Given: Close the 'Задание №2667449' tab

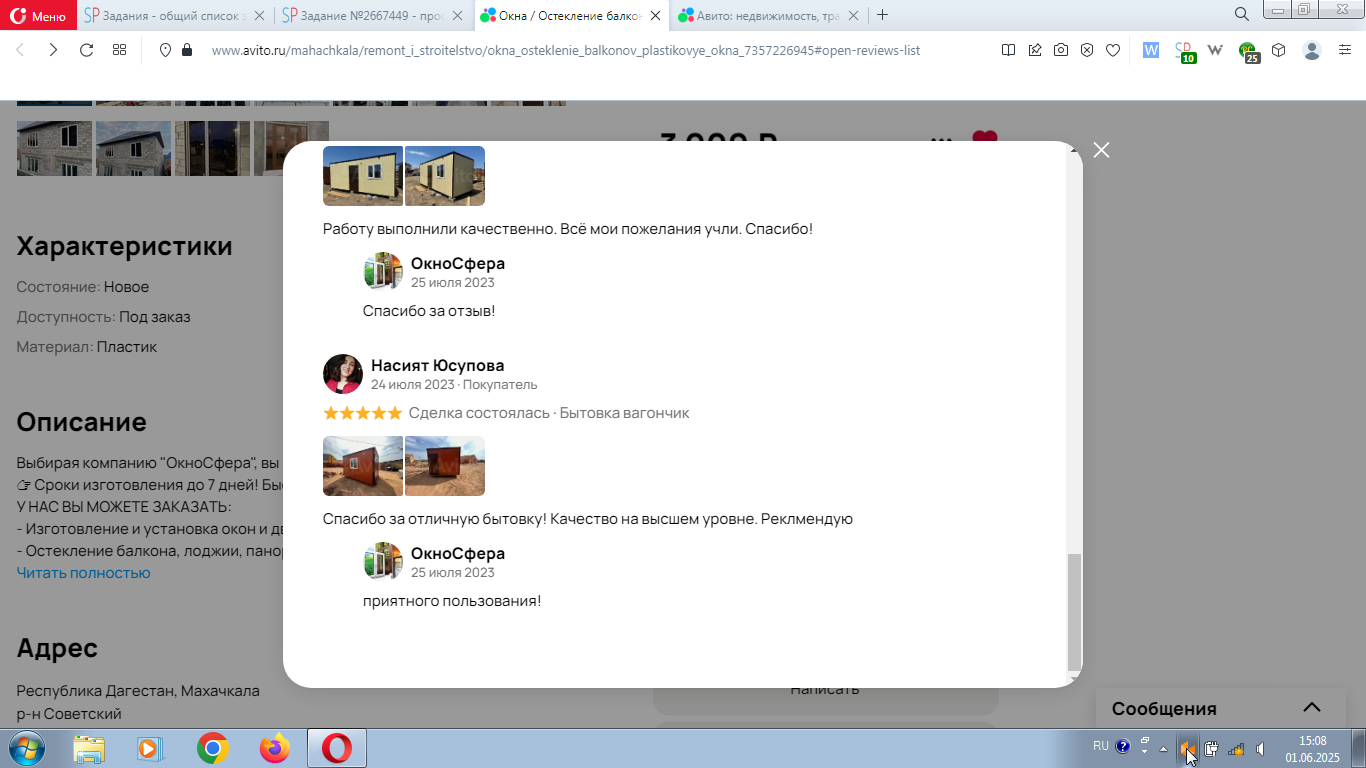Looking at the screenshot, I should 458,15.
